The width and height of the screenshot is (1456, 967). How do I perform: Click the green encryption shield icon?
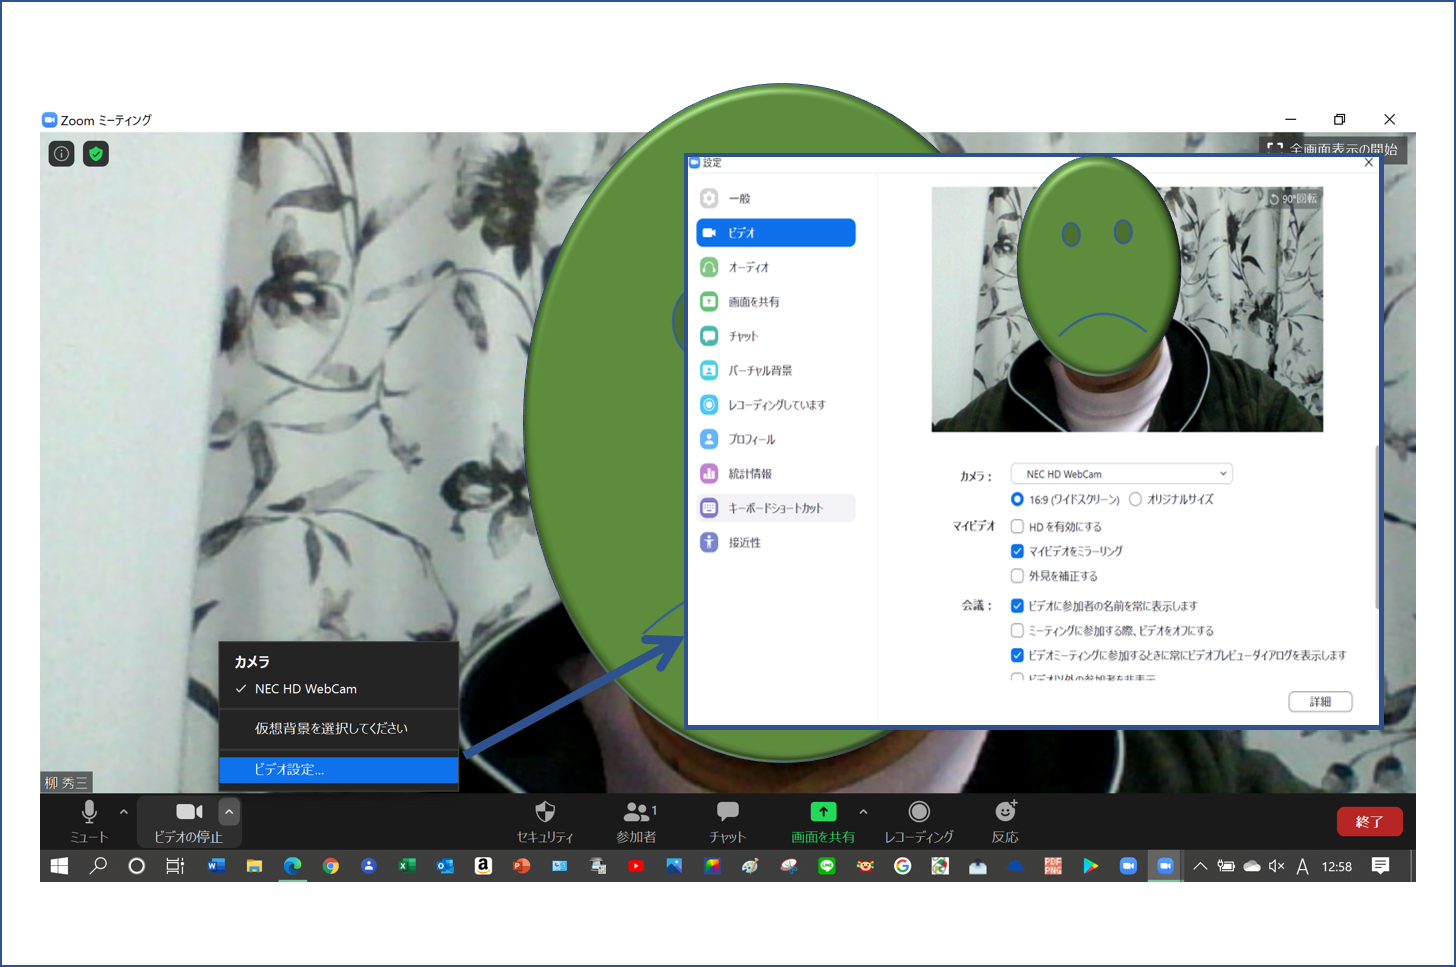(x=96, y=154)
